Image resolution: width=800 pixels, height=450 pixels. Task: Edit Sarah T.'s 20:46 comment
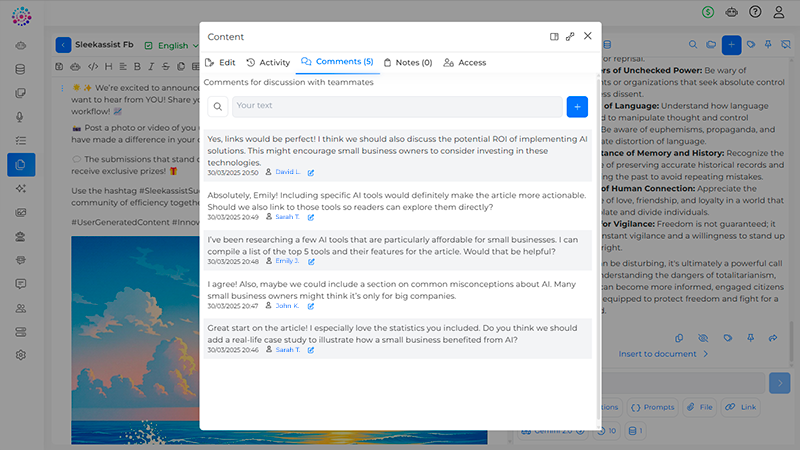311,350
